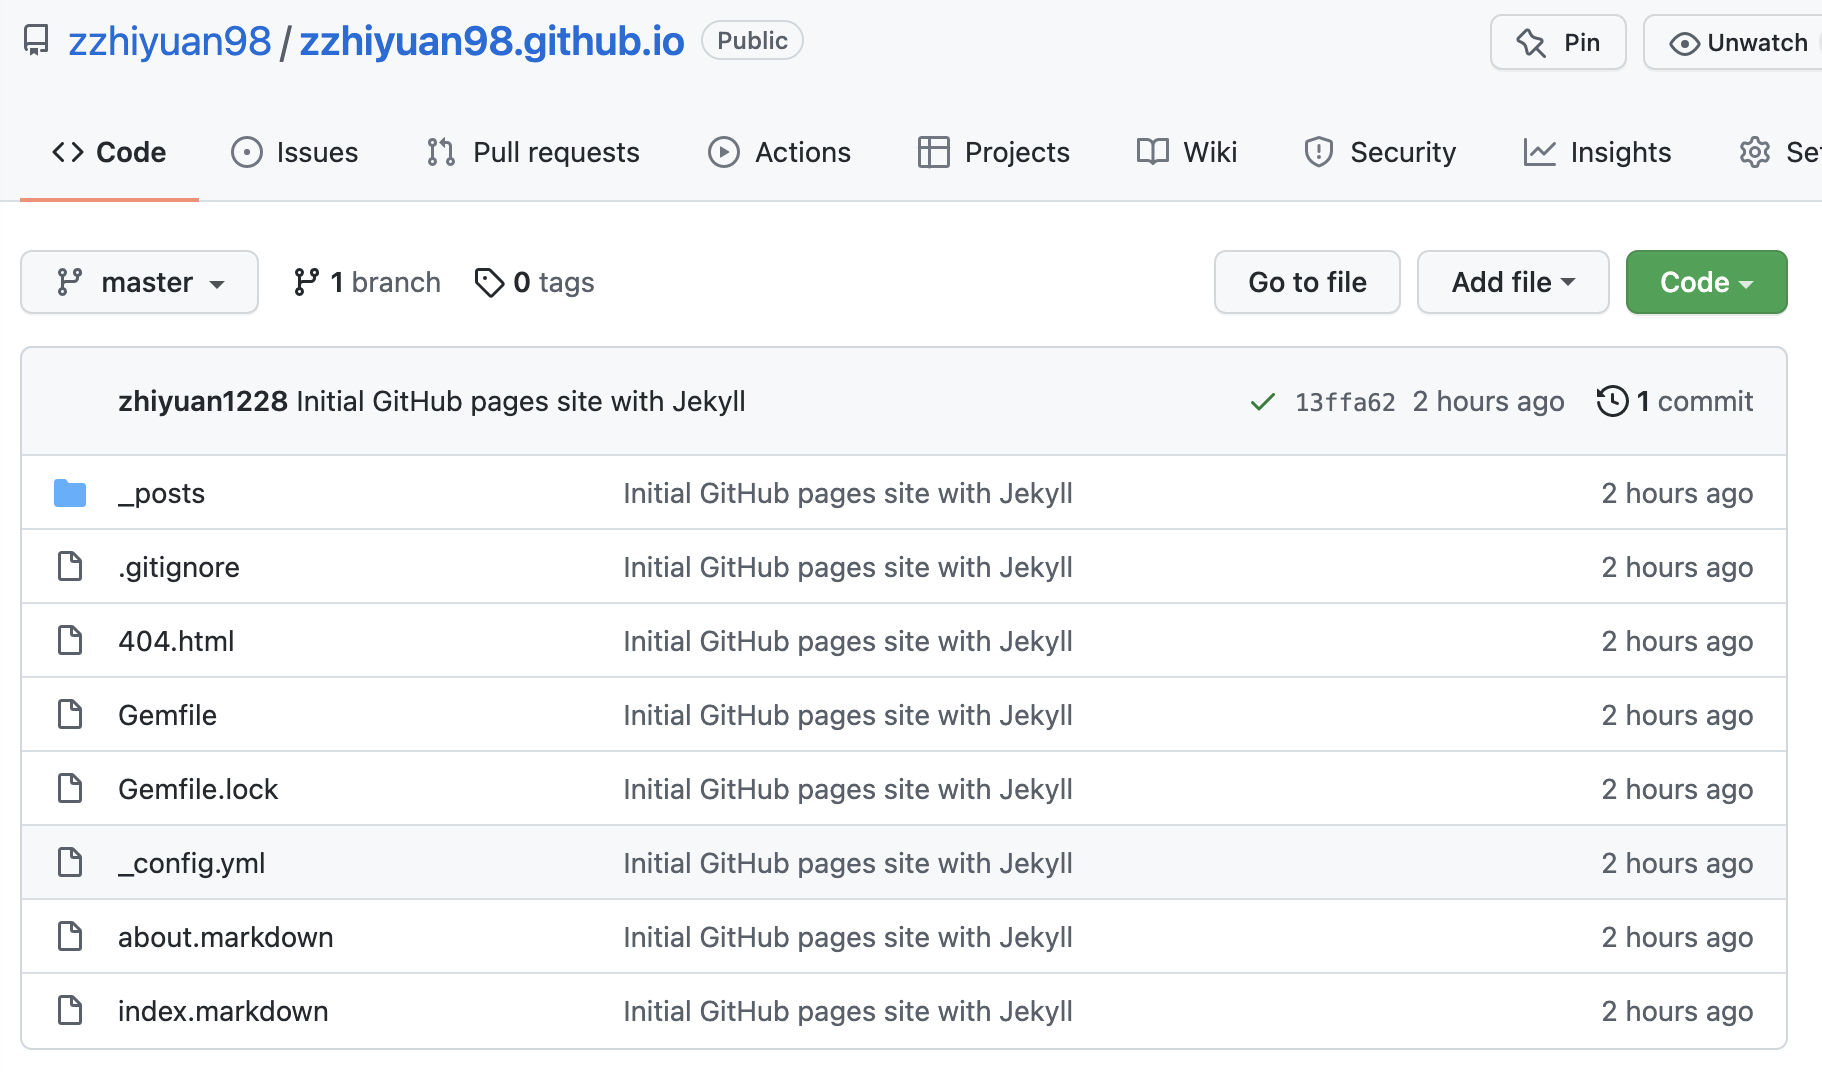The image size is (1822, 1072).
Task: Select the Projects tab
Action: coord(994,152)
